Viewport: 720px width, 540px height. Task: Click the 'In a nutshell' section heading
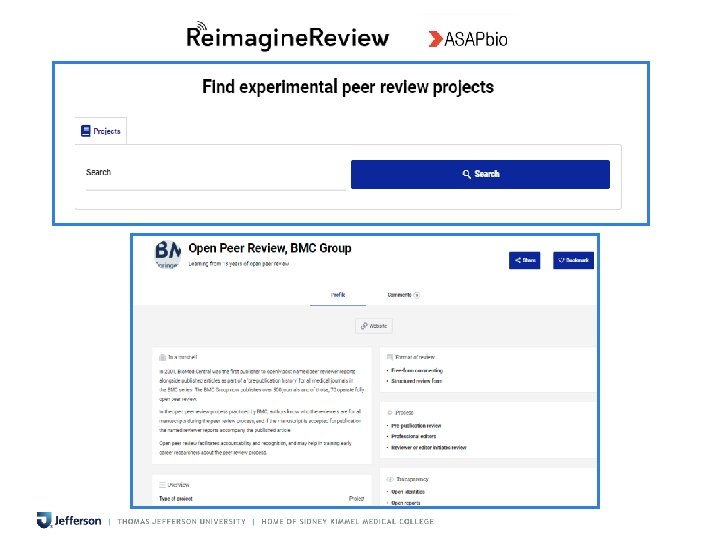178,357
